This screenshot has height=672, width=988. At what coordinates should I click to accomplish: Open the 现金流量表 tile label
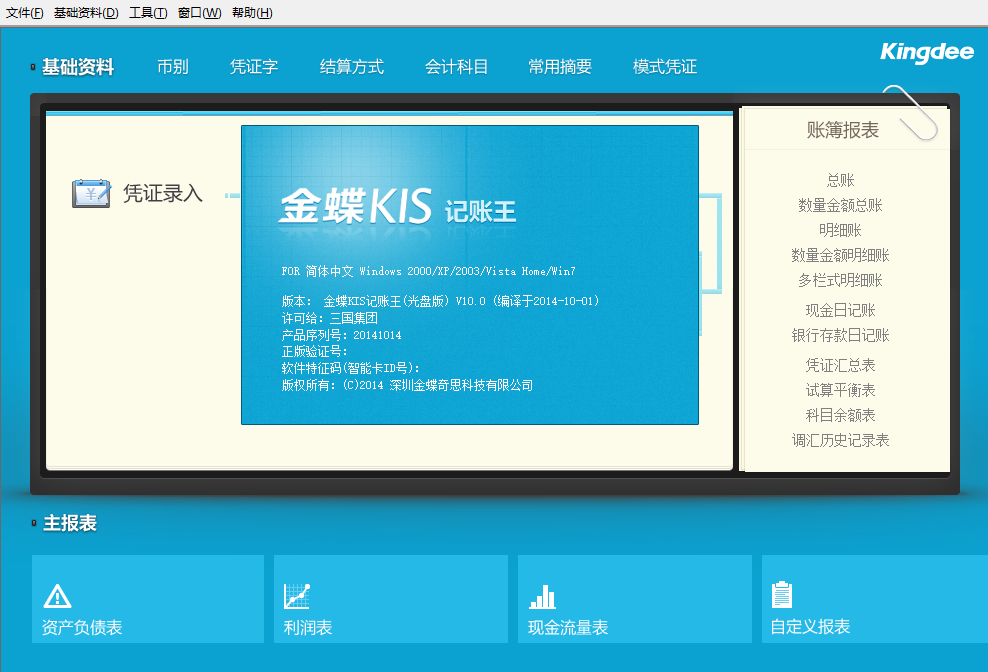pyautogui.click(x=568, y=627)
